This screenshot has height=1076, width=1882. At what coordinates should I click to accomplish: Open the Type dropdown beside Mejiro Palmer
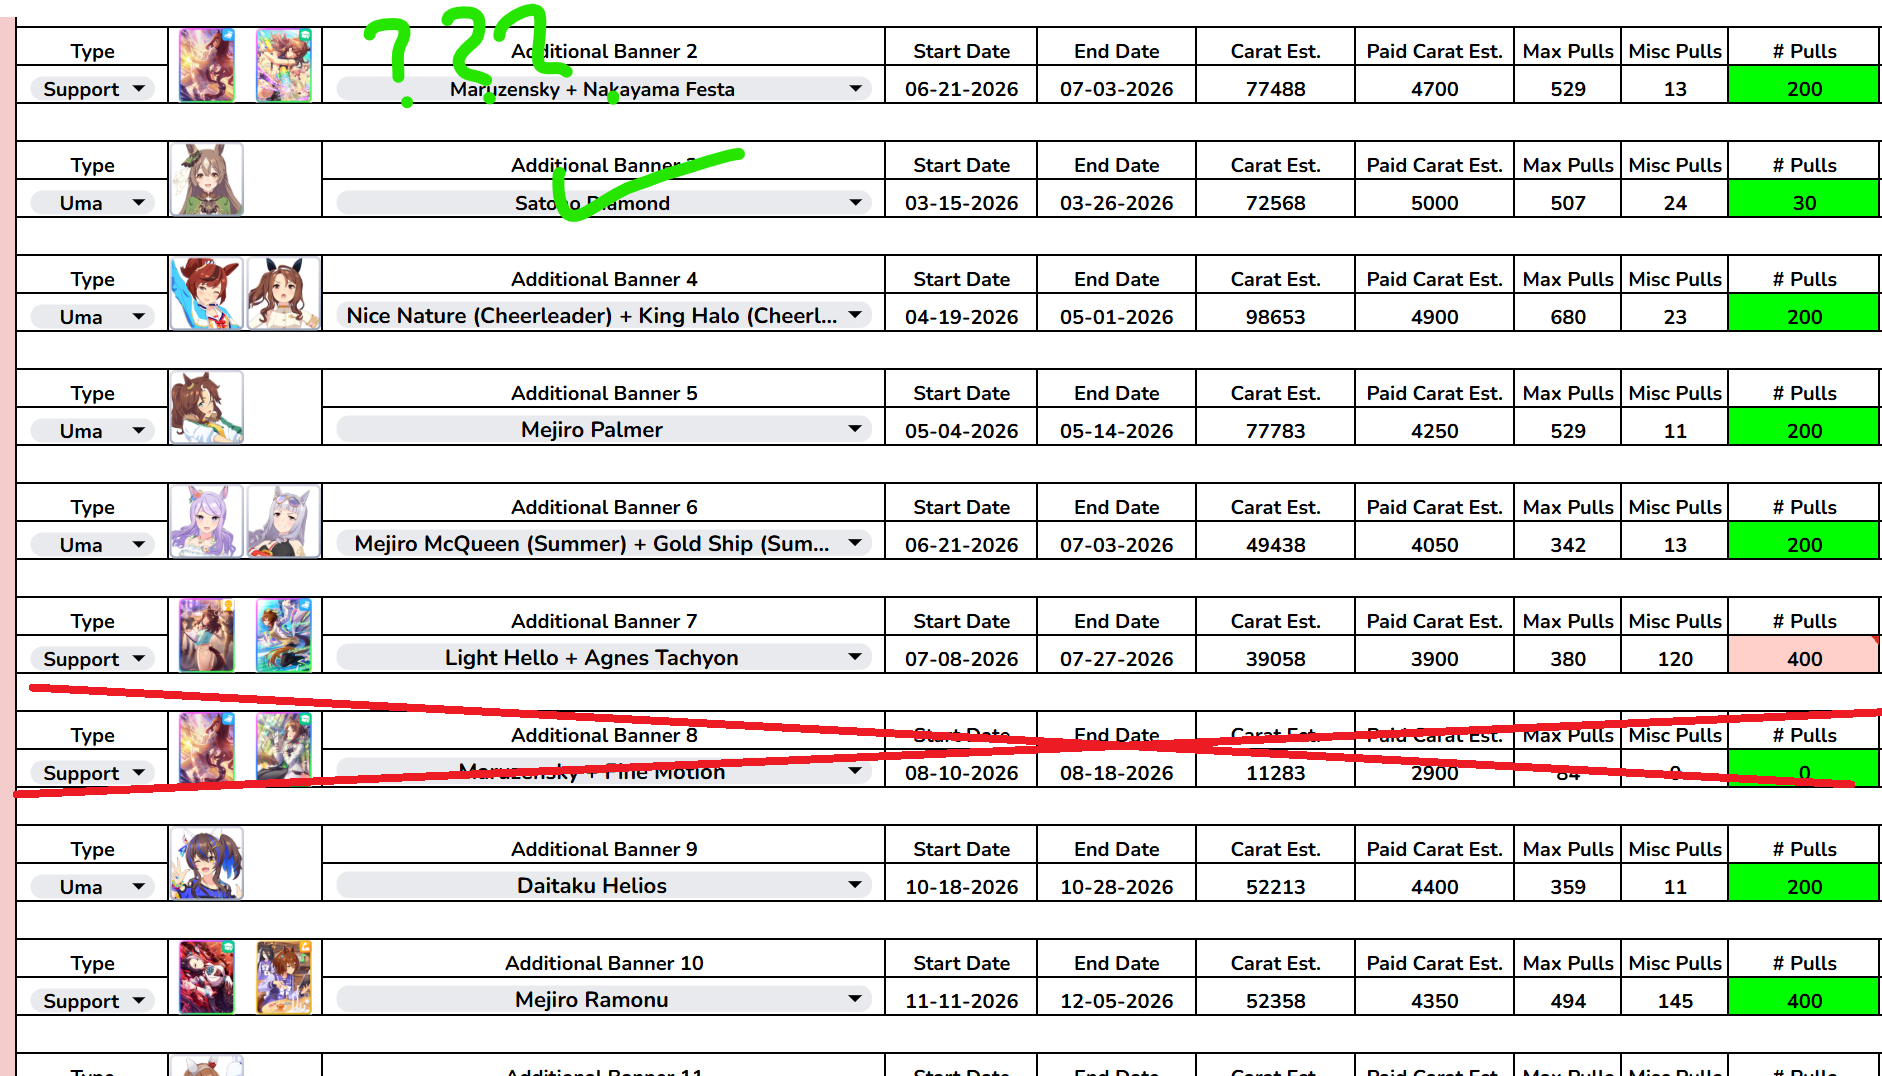coord(93,431)
